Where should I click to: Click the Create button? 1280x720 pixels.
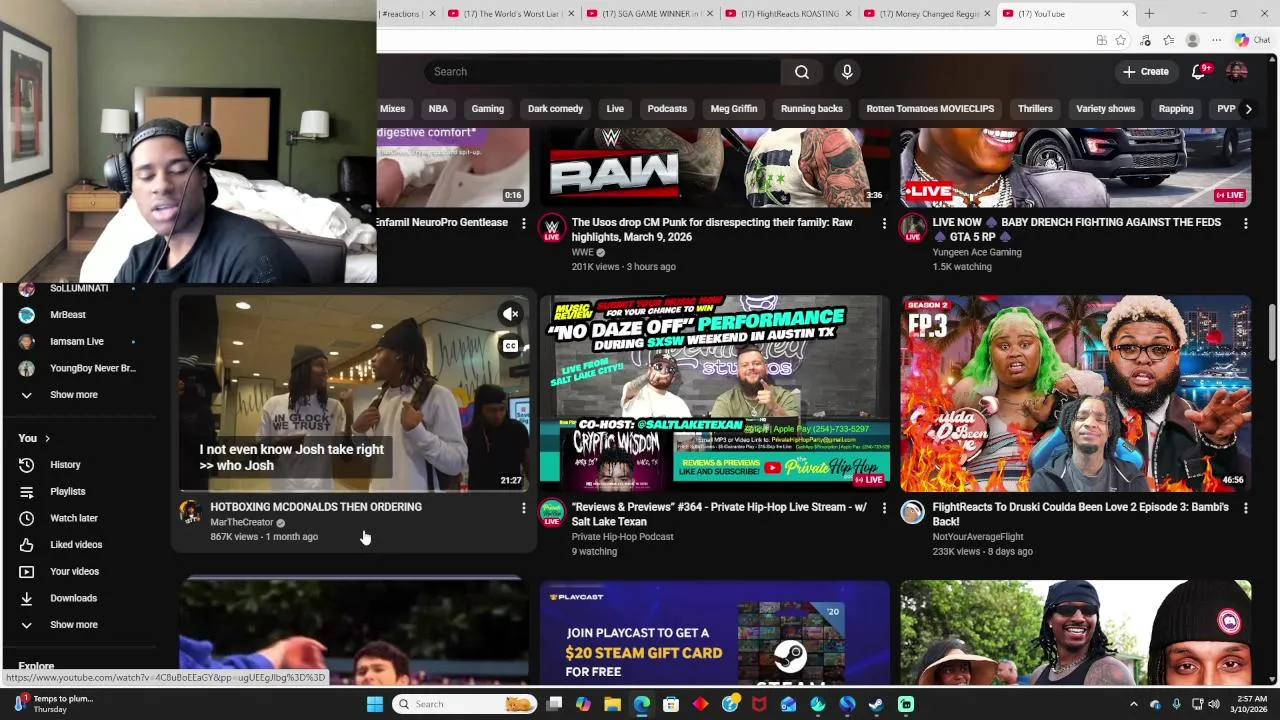(x=1145, y=72)
